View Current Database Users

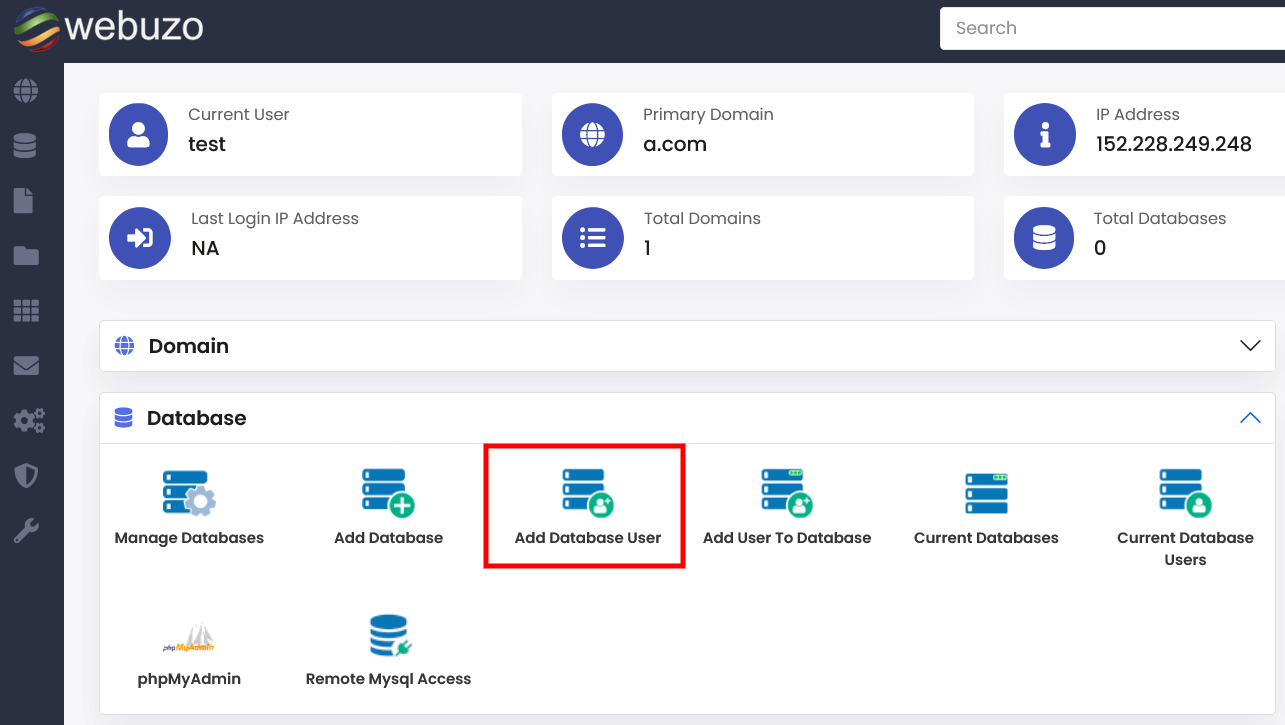pyautogui.click(x=1185, y=517)
